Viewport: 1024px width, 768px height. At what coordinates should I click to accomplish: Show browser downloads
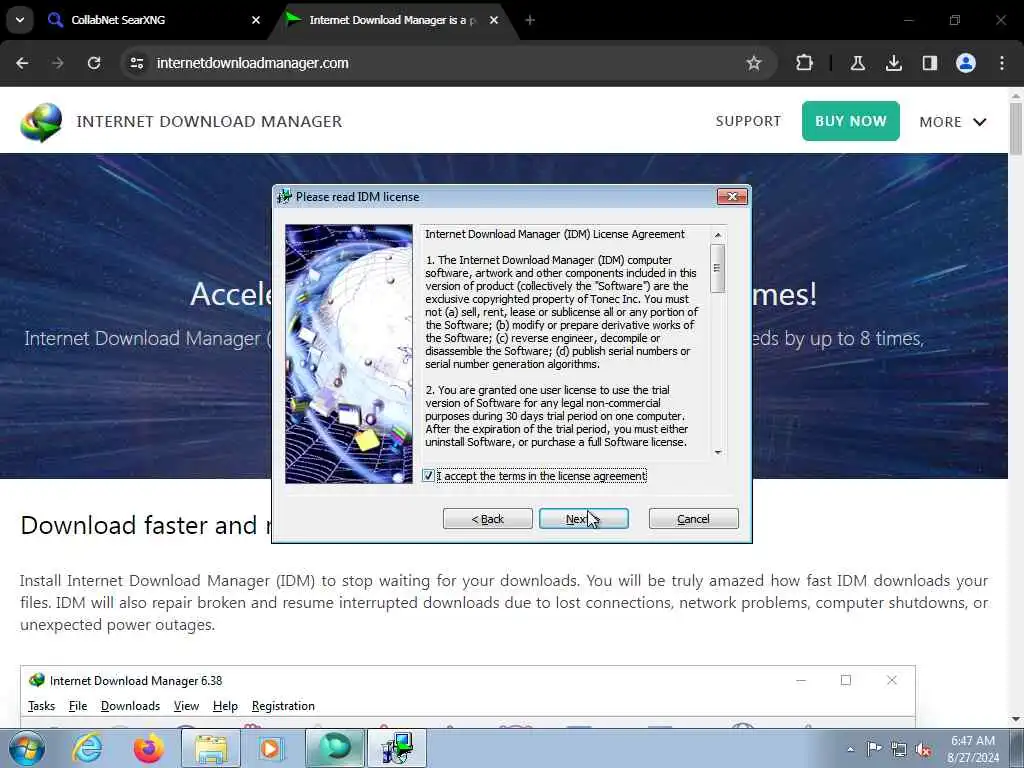click(x=894, y=63)
